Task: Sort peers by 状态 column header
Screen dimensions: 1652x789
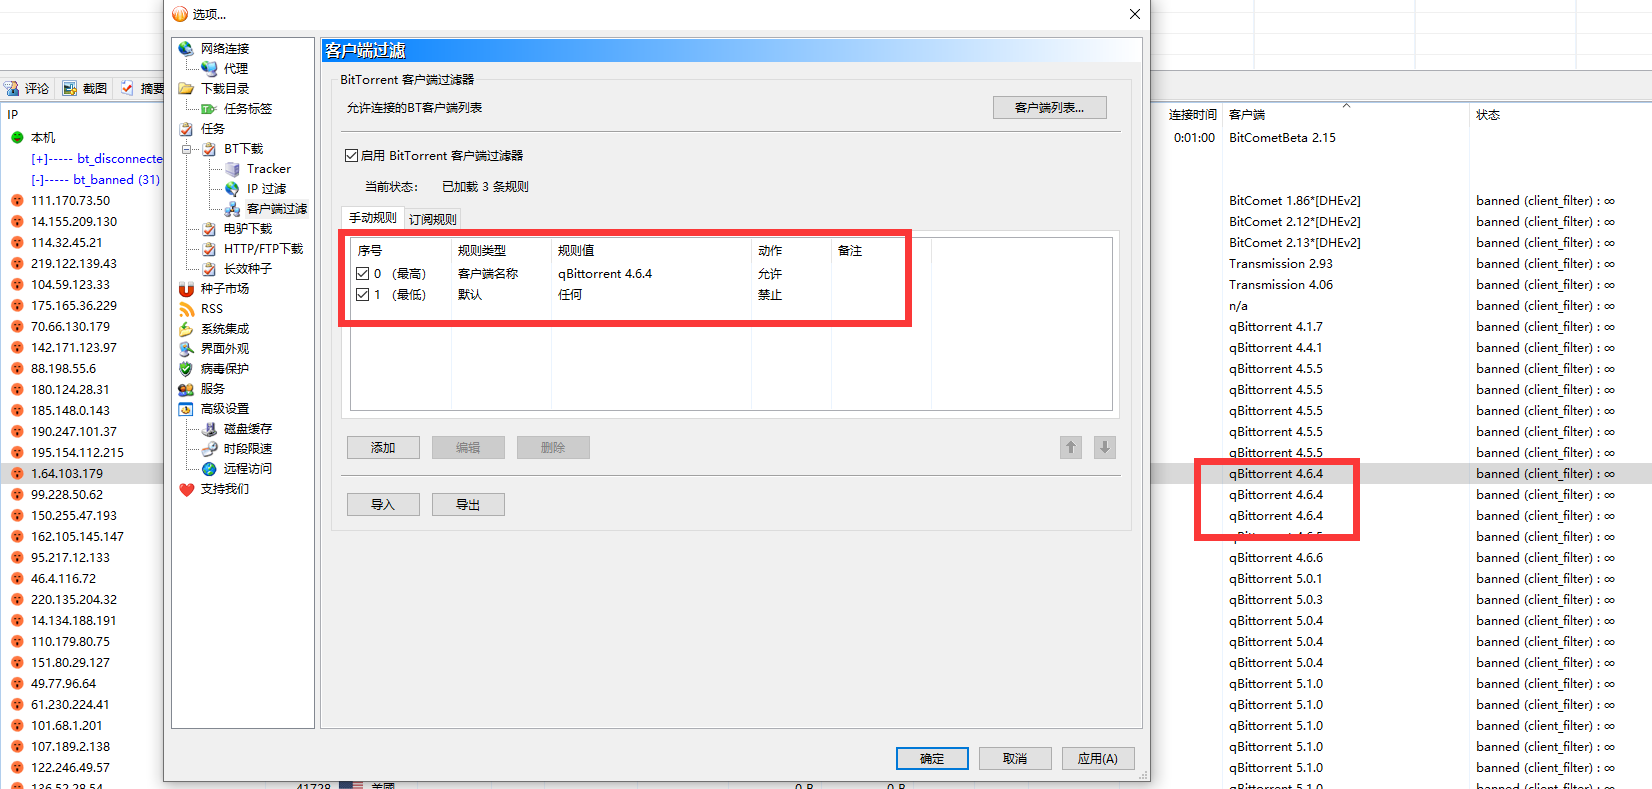Action: tap(1488, 114)
